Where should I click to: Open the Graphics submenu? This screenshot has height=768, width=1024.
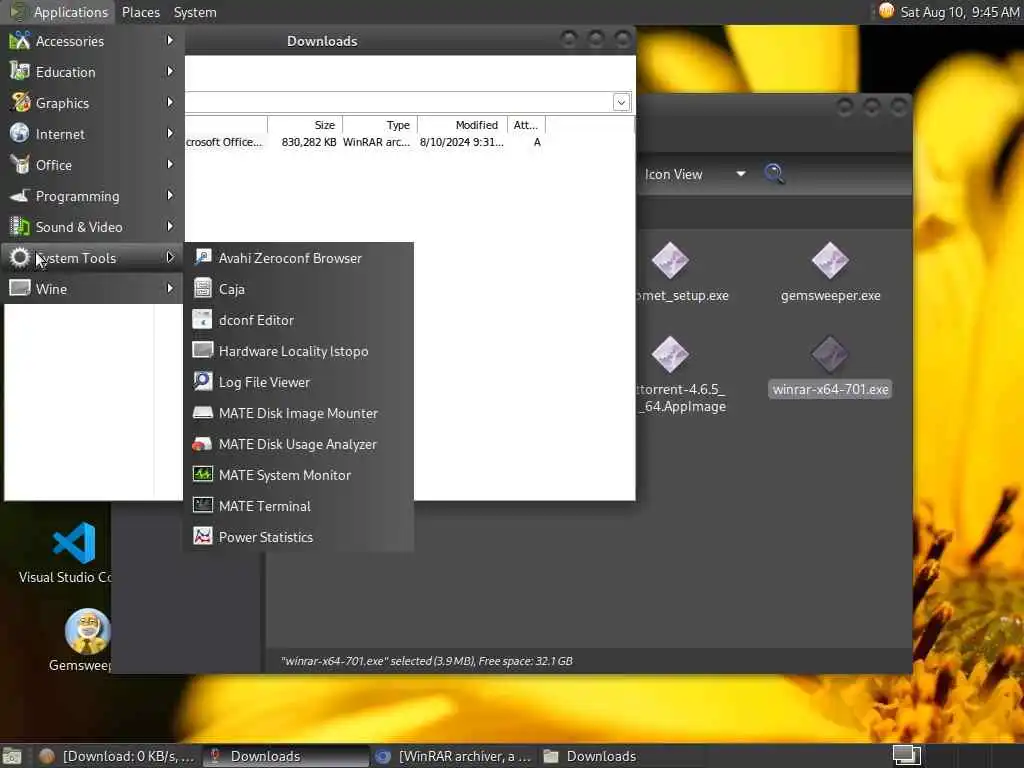click(x=92, y=103)
